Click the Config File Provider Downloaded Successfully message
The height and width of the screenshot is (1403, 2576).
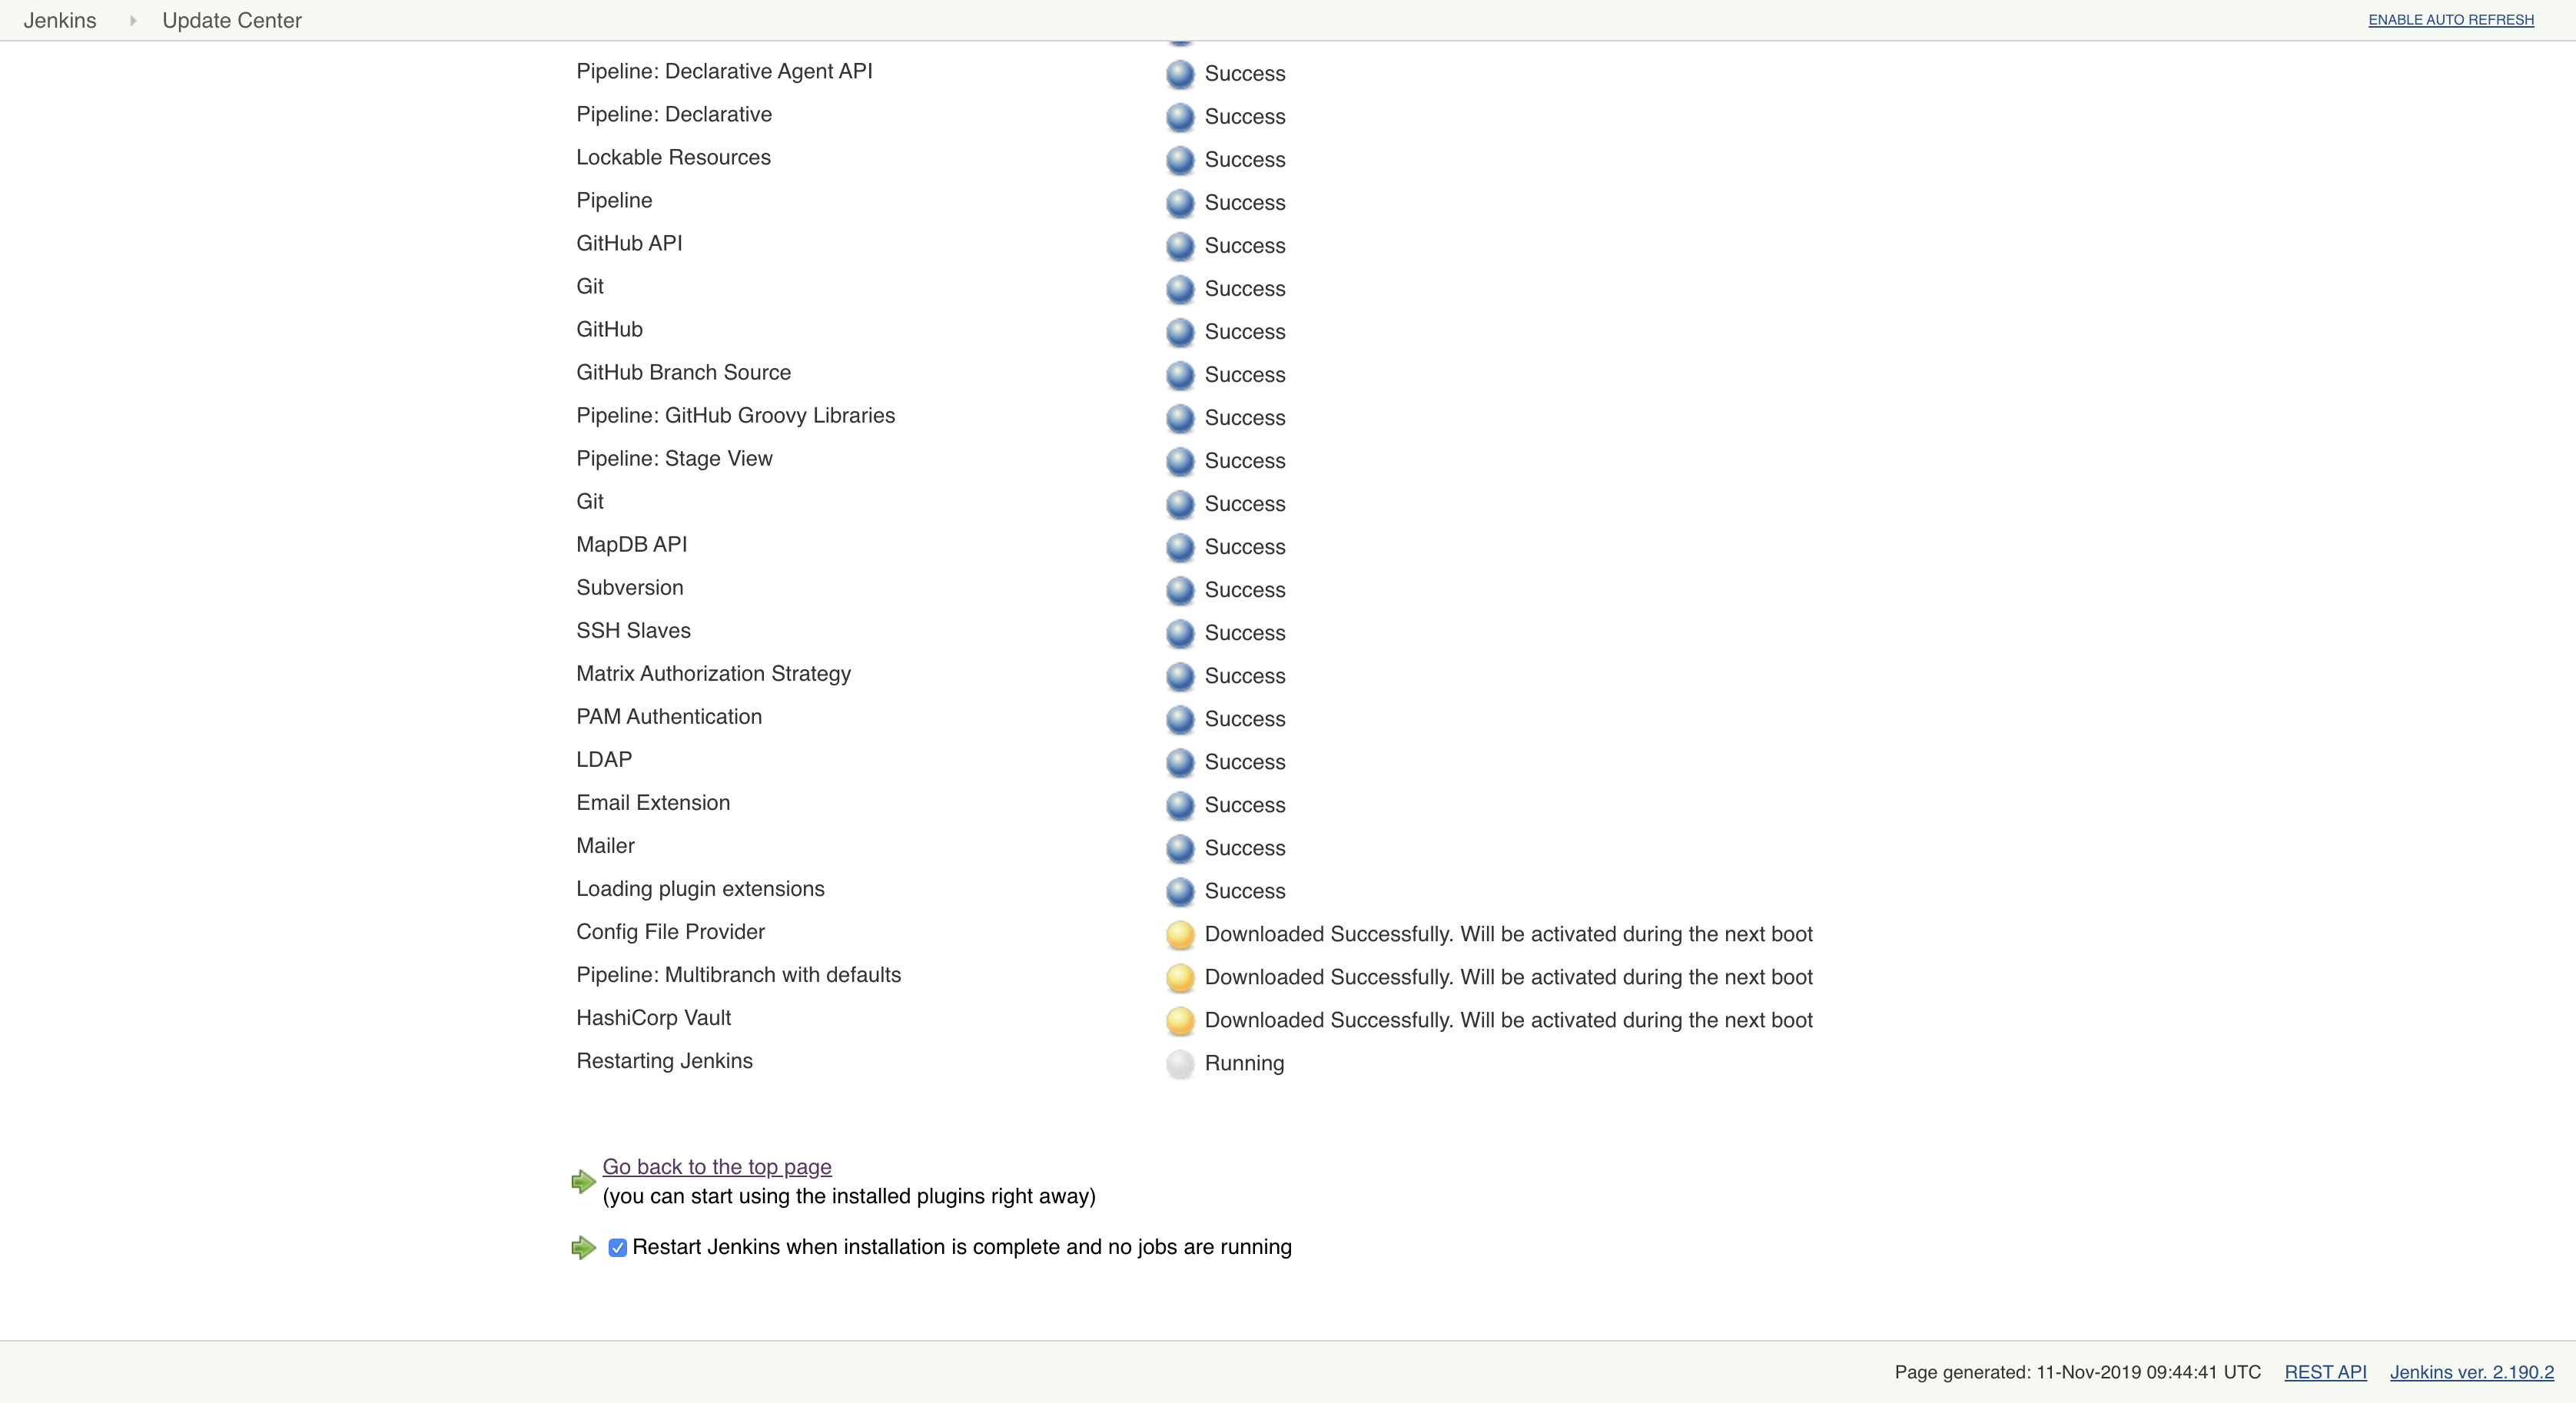[1508, 934]
